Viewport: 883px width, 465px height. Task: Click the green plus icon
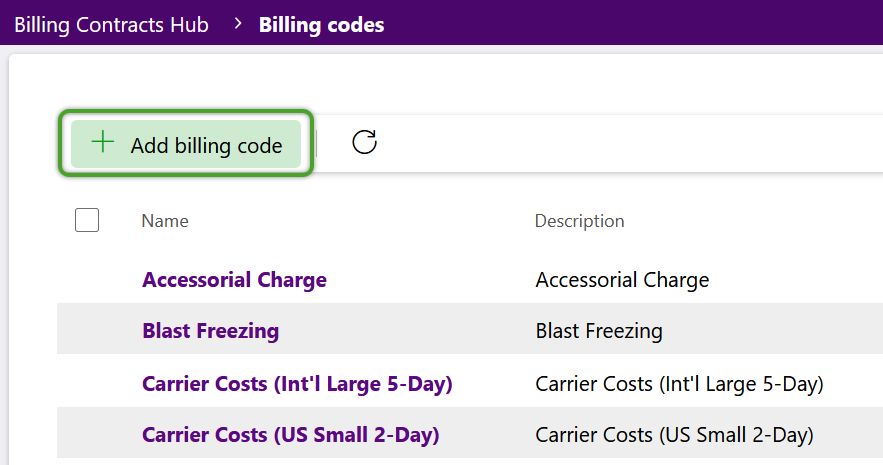point(103,142)
